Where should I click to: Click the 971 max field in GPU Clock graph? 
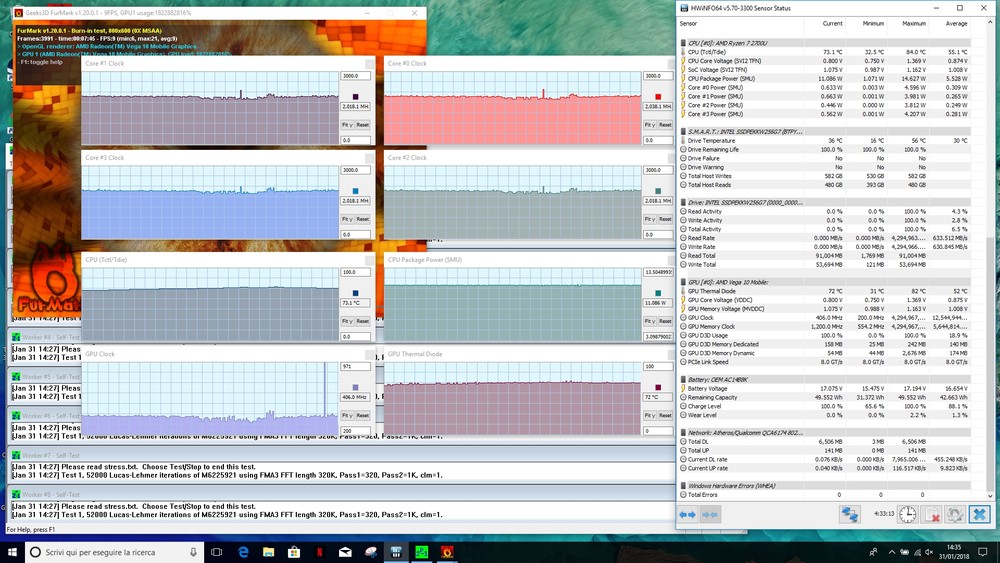(x=355, y=367)
